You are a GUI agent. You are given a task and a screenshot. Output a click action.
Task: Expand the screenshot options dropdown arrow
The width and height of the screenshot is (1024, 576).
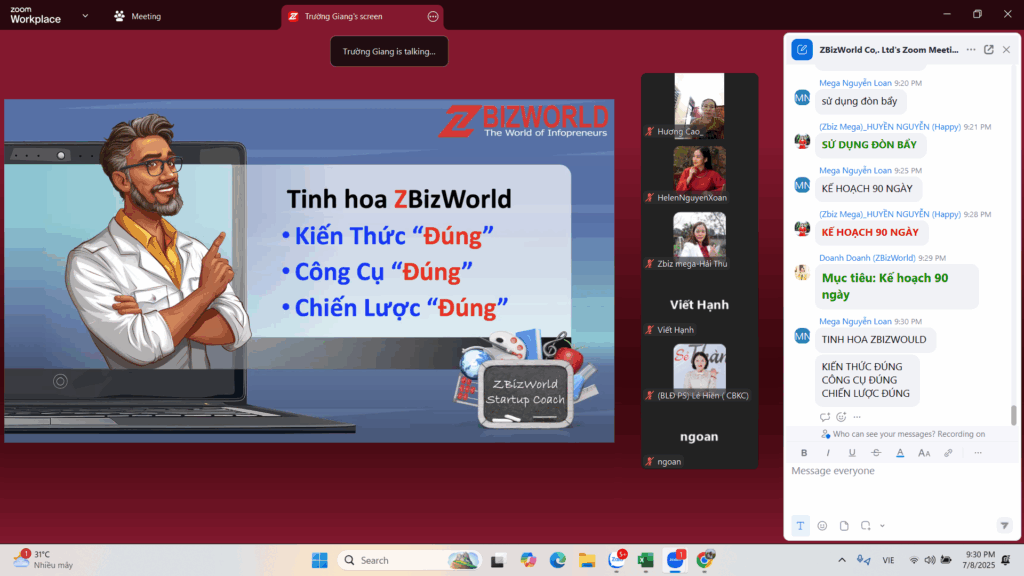[x=882, y=526]
